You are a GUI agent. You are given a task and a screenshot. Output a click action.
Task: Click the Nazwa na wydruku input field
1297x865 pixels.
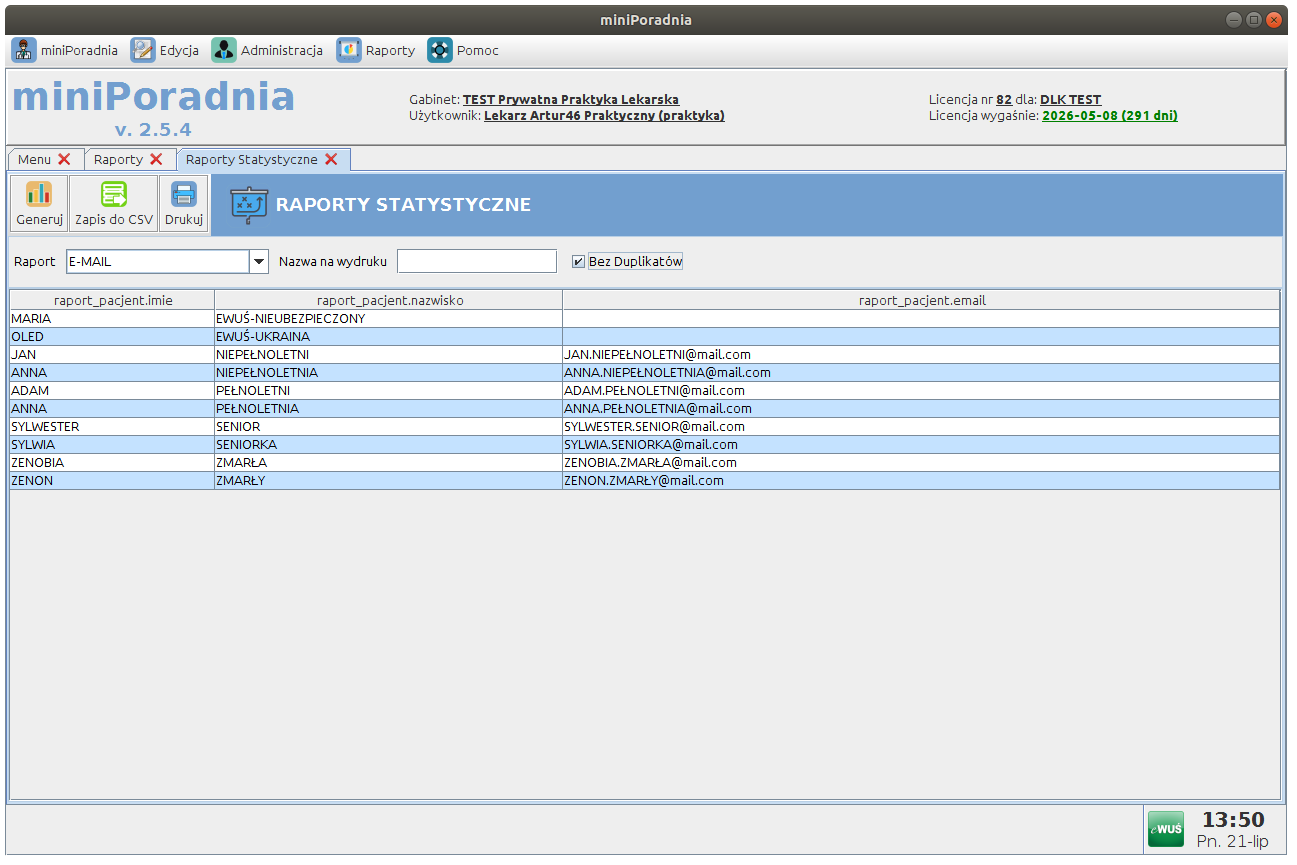point(476,262)
